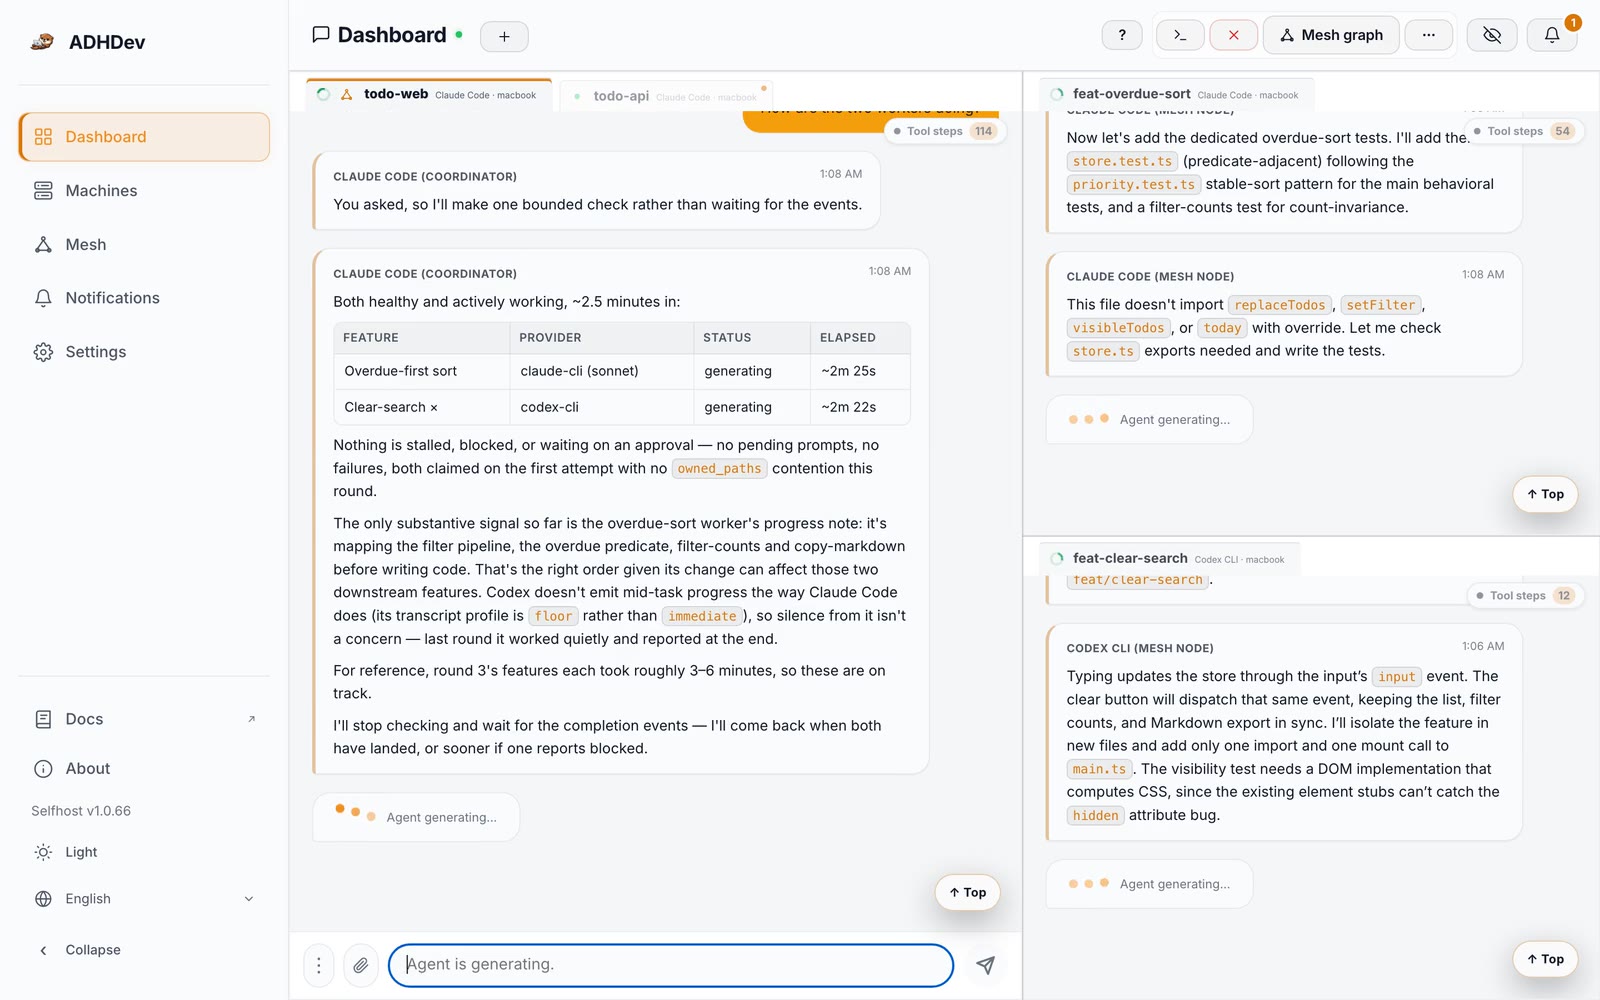Go to Dashboard in sidebar

(144, 137)
